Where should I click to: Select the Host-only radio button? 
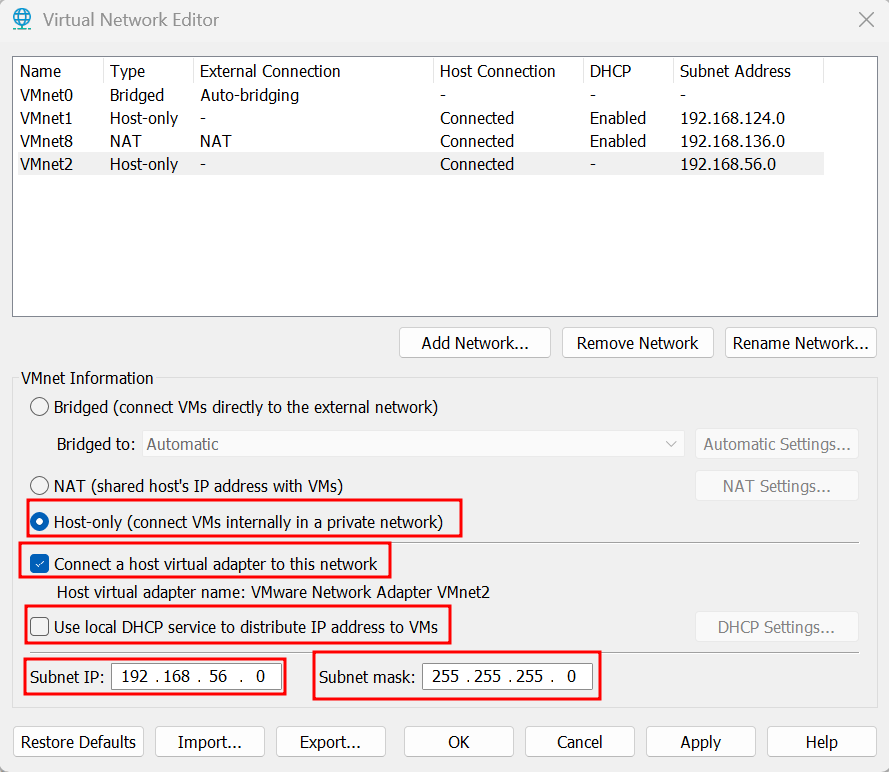click(39, 521)
